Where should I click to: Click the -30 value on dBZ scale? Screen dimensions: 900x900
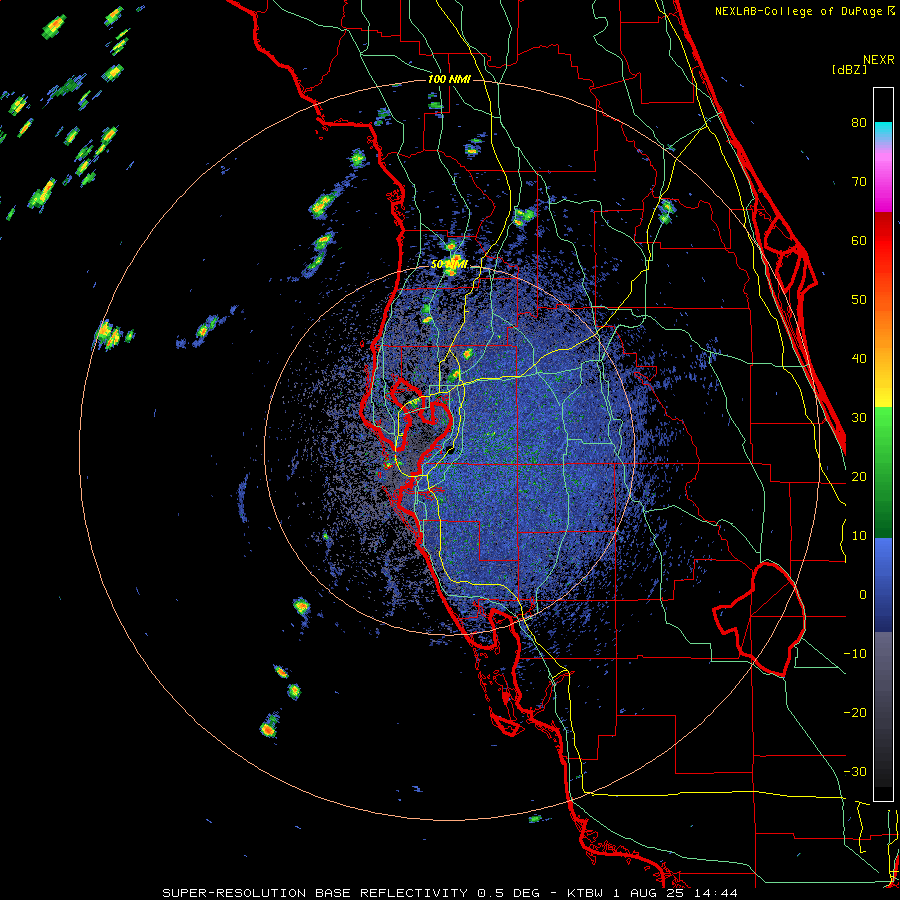[x=855, y=772]
